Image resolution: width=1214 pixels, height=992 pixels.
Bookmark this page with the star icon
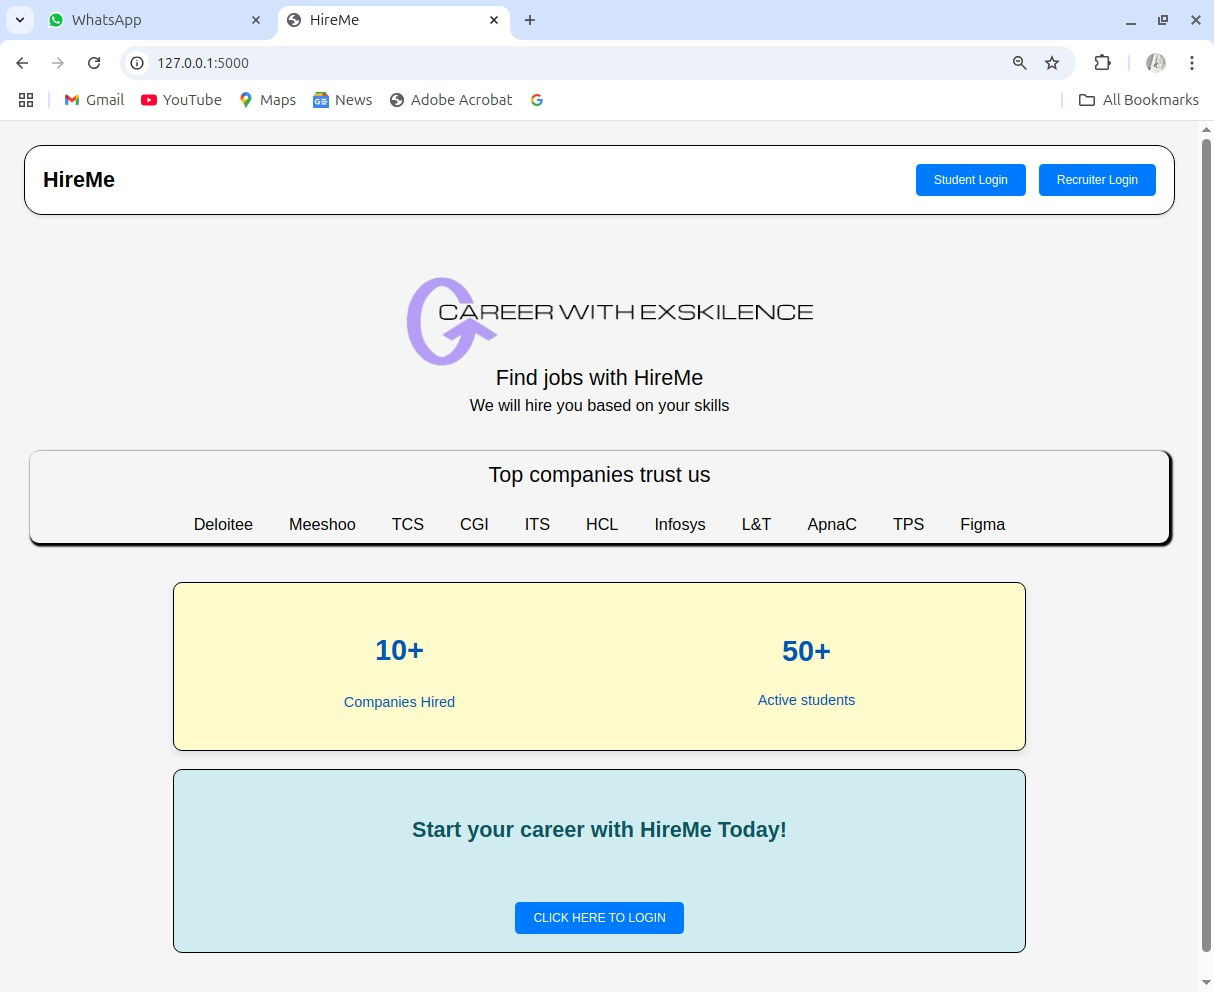[x=1052, y=63]
